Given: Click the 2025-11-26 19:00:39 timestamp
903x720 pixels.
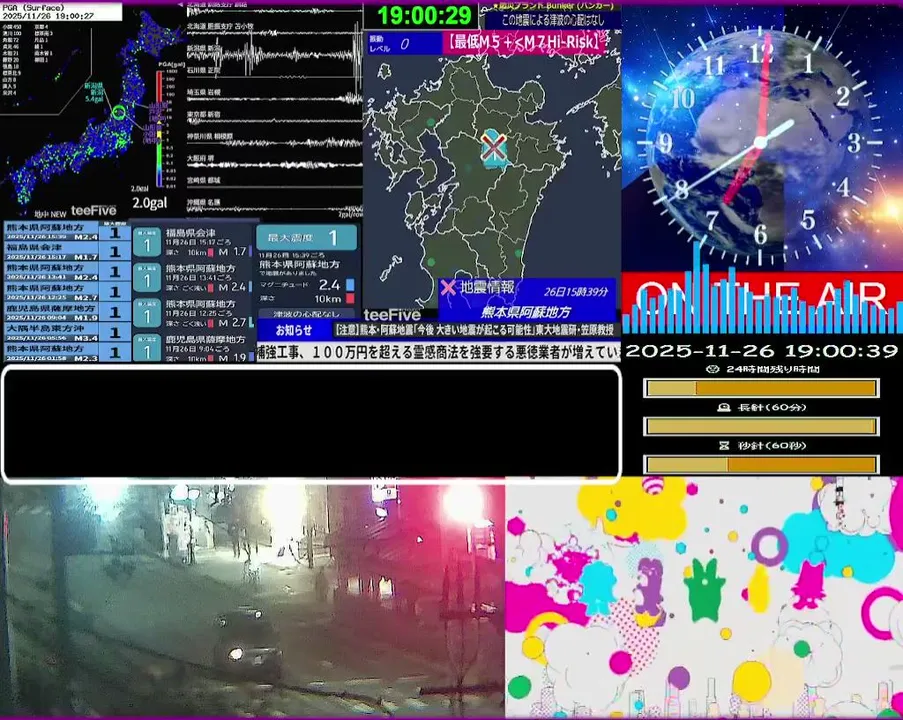Looking at the screenshot, I should click(x=761, y=350).
